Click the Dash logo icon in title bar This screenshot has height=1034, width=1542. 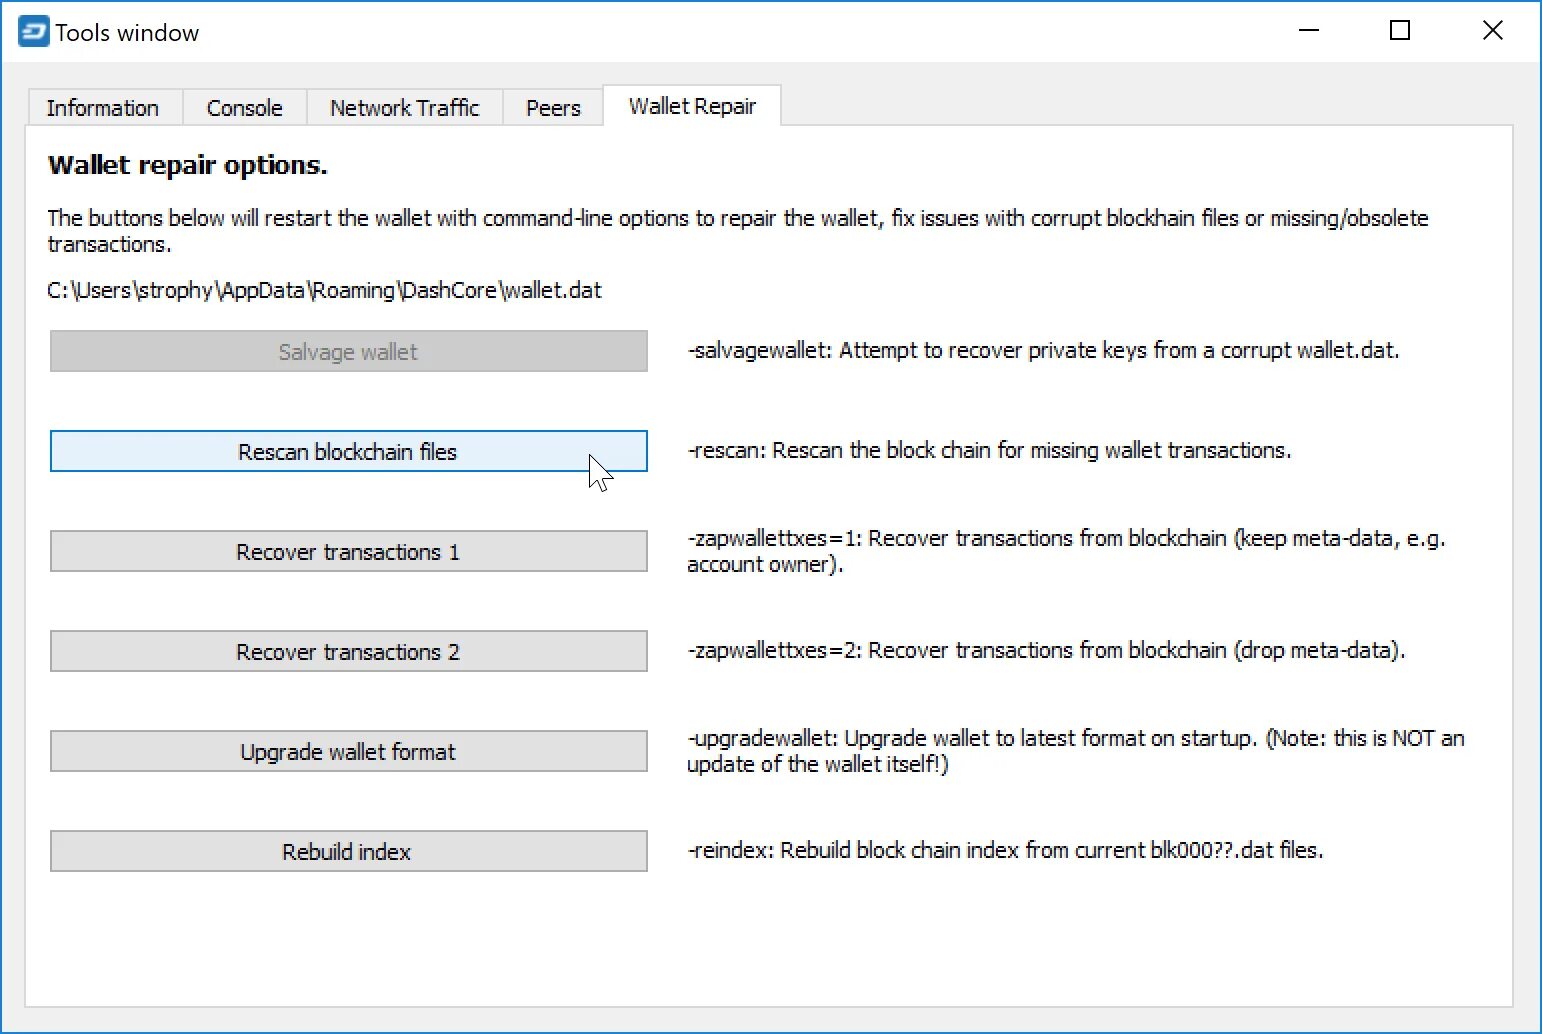33,32
